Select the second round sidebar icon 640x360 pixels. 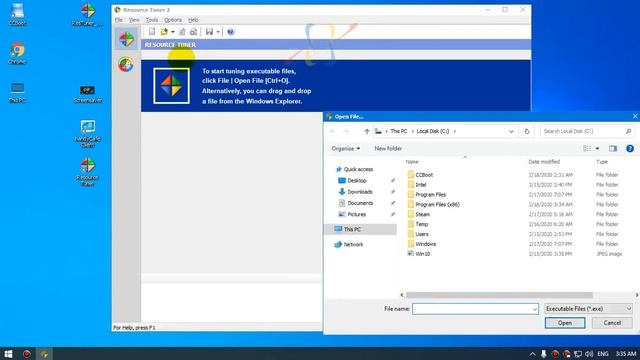click(x=126, y=64)
